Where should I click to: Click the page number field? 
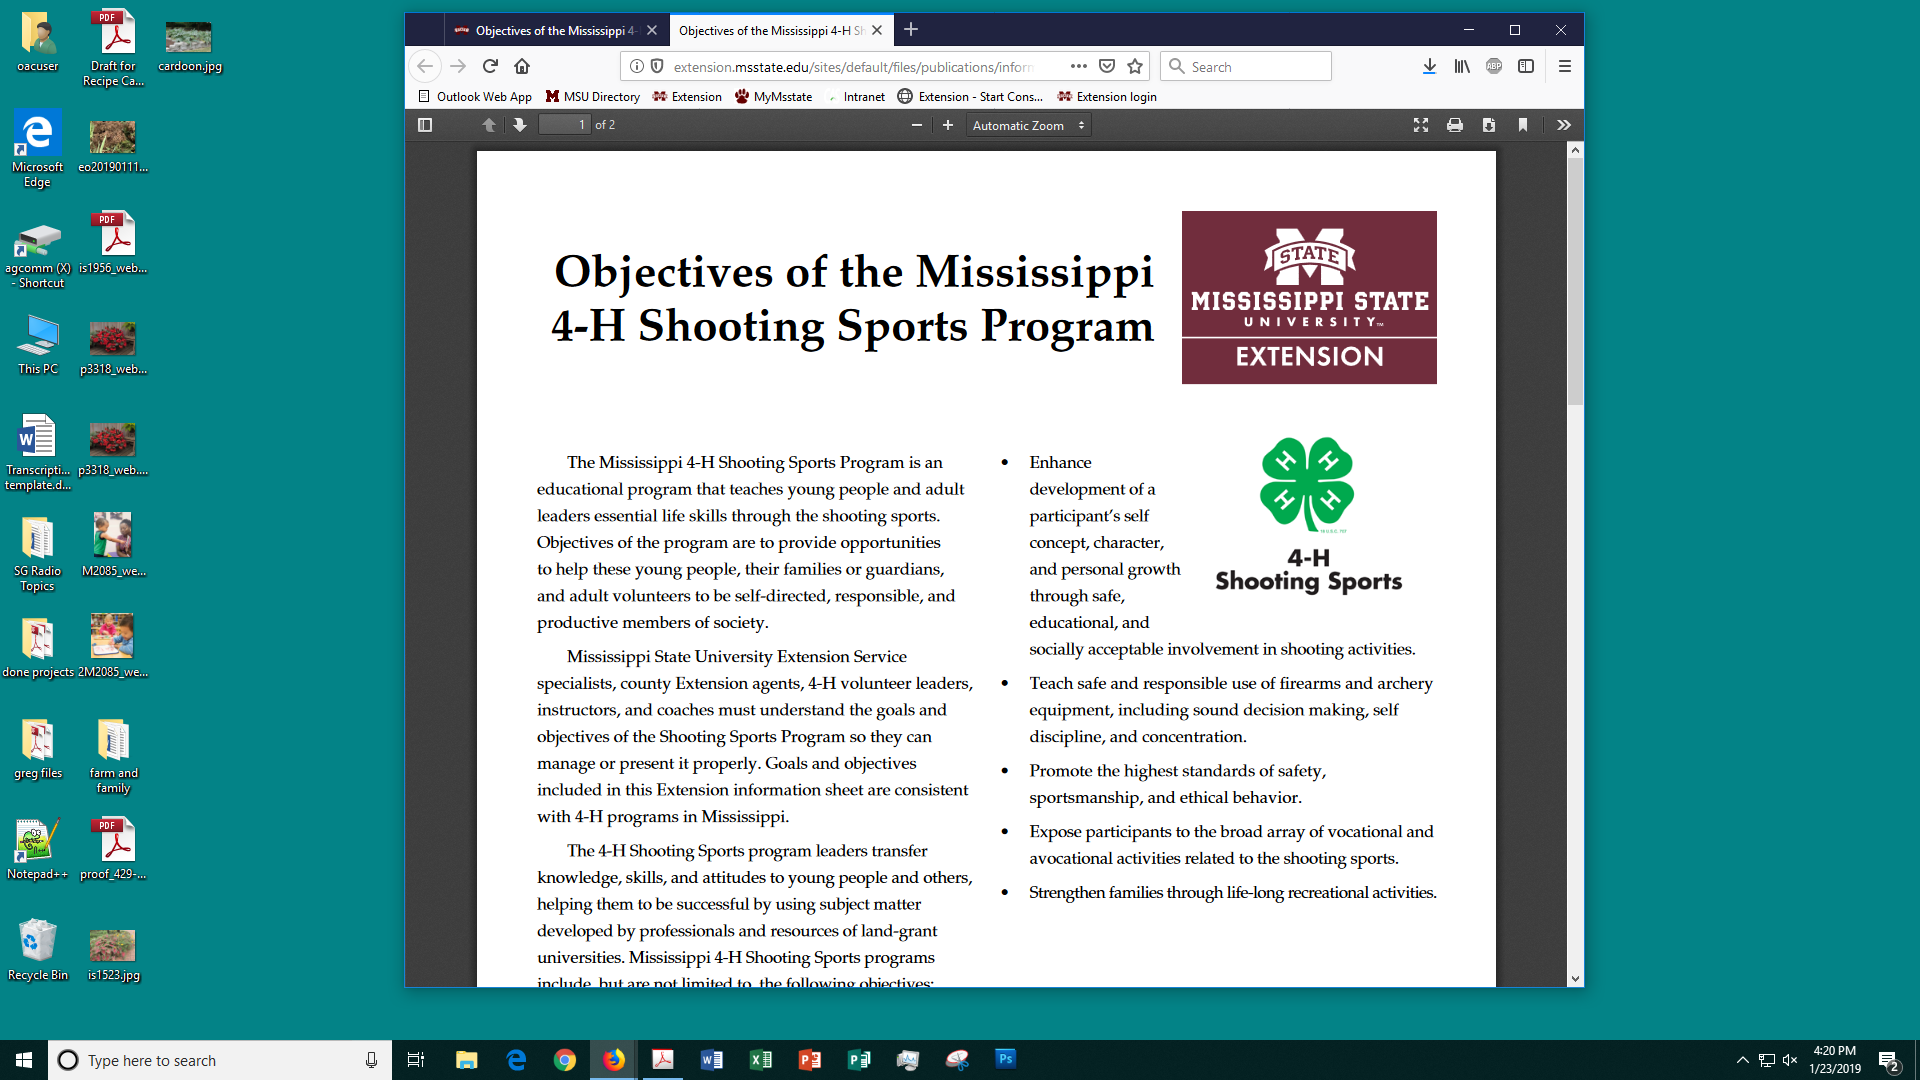click(x=565, y=125)
